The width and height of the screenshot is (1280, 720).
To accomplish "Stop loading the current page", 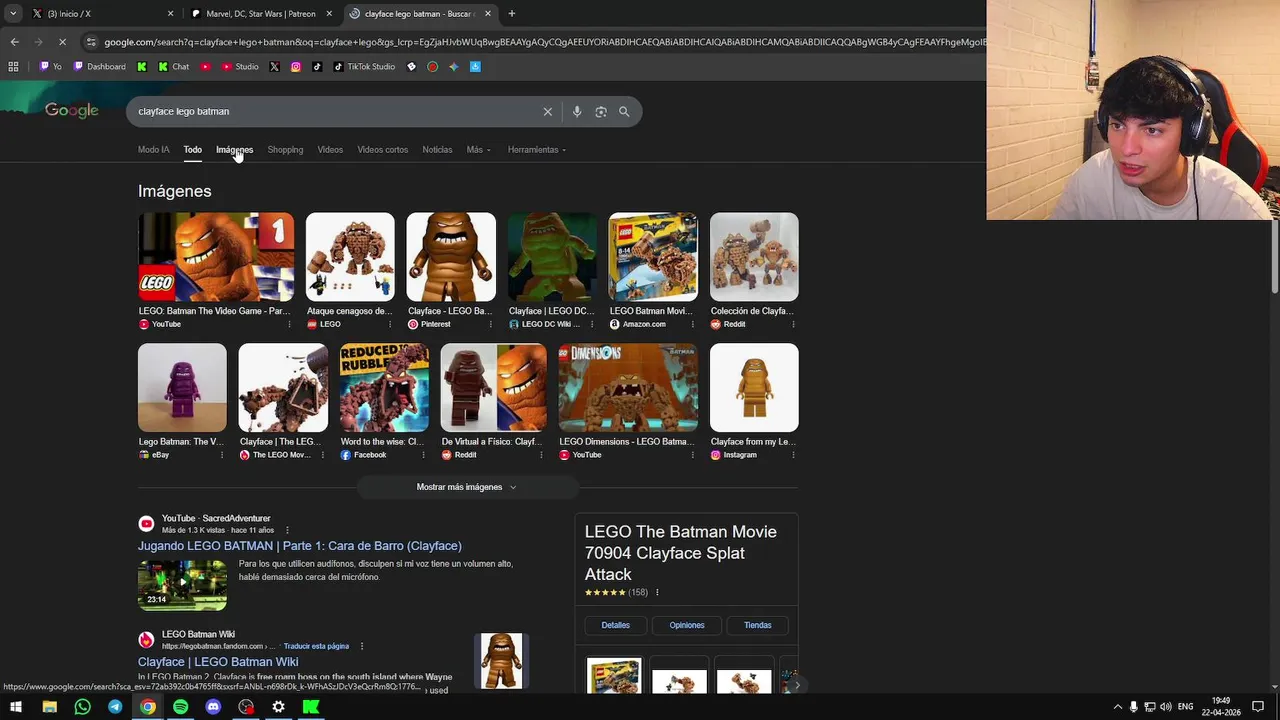I will 62,42.
